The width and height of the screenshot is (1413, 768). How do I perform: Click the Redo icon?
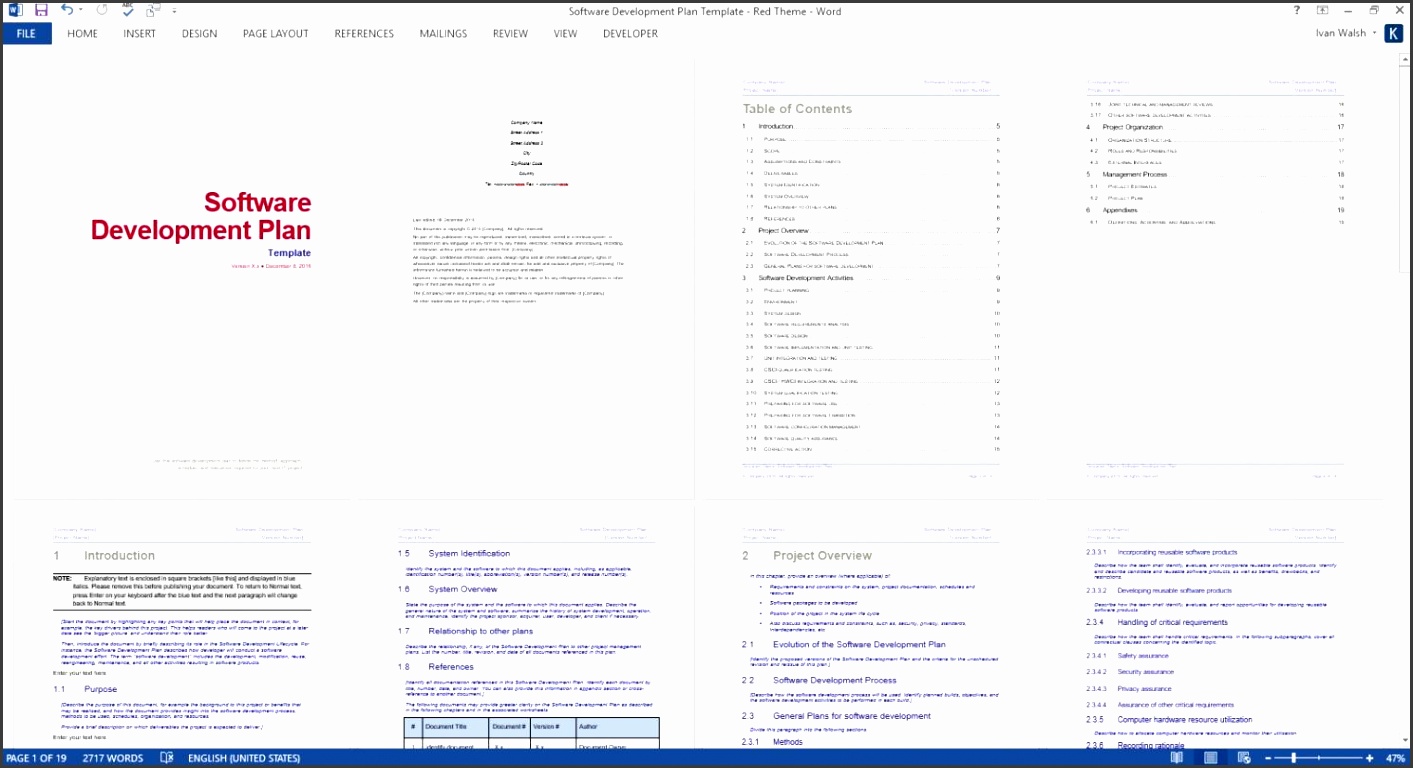pyautogui.click(x=101, y=10)
